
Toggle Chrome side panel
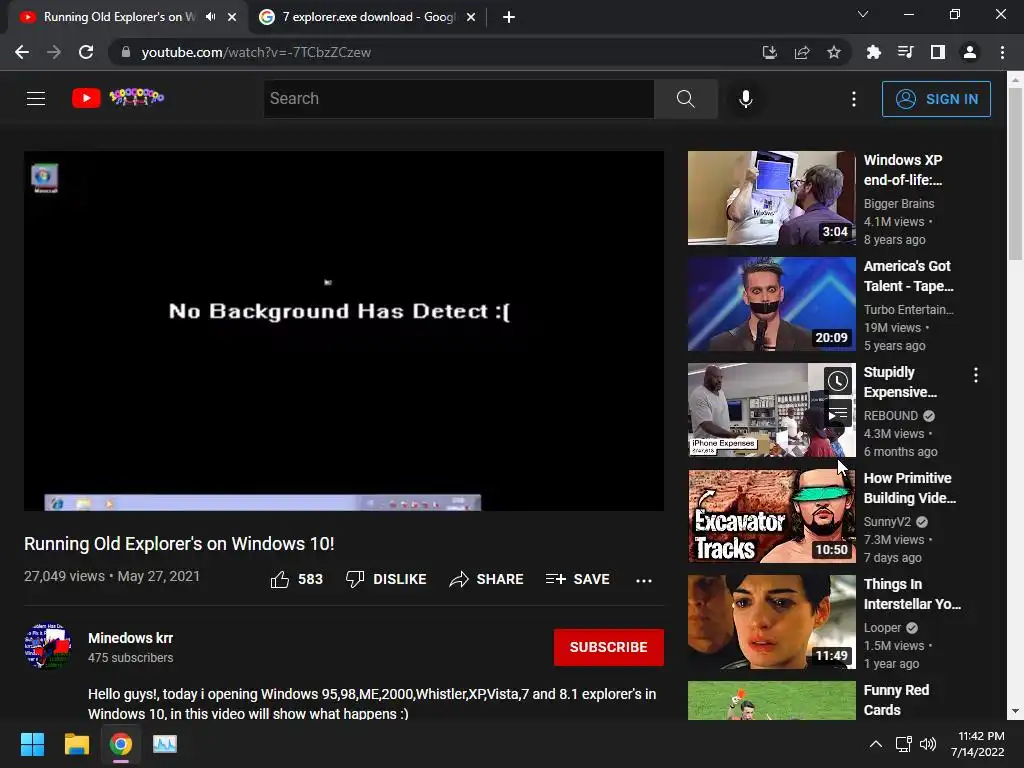tap(937, 52)
